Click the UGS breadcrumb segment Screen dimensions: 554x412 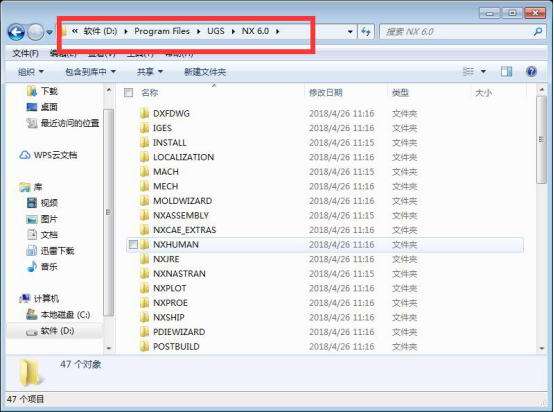[216, 31]
